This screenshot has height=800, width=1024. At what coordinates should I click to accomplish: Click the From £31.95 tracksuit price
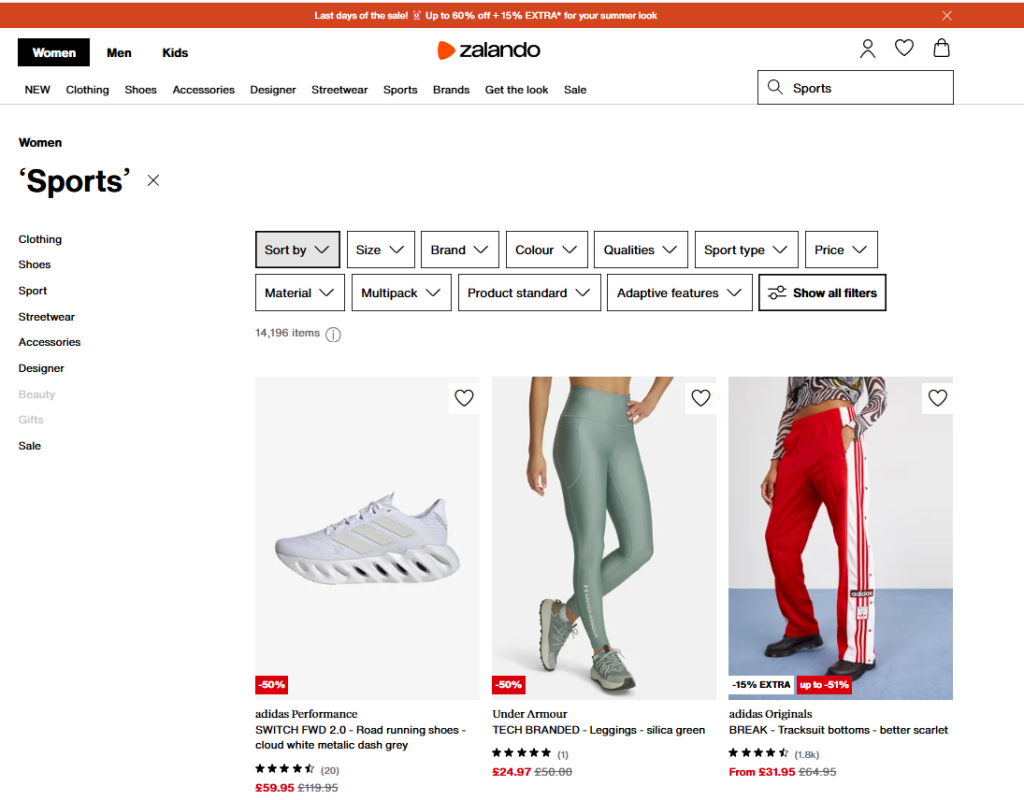point(762,772)
